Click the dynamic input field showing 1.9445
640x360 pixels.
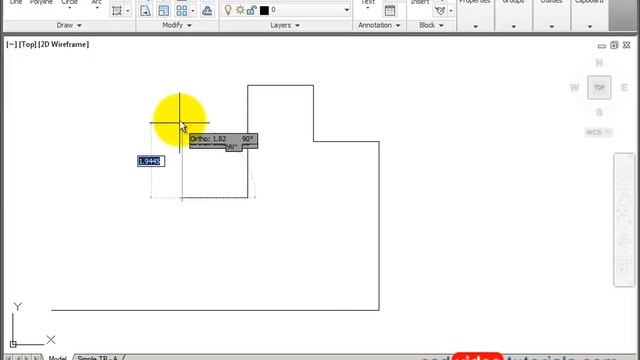[151, 161]
